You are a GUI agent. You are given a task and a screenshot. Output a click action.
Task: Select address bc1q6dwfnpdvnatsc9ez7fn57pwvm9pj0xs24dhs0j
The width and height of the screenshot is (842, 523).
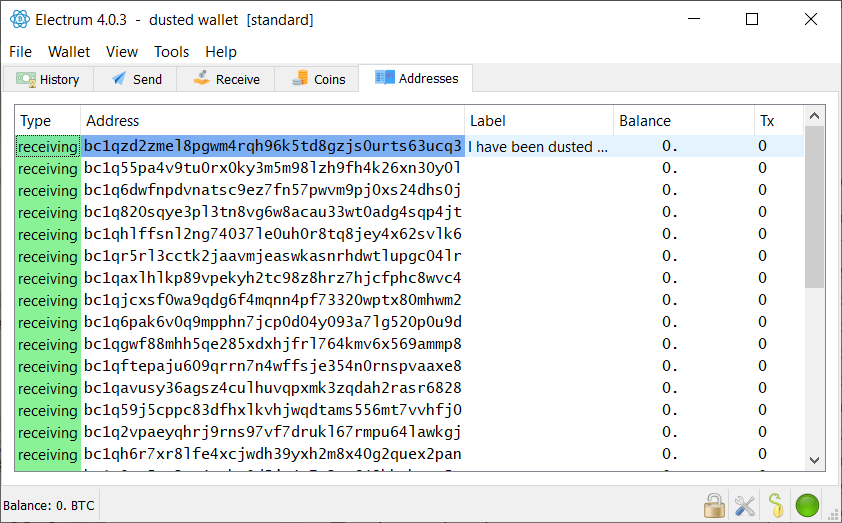272,190
